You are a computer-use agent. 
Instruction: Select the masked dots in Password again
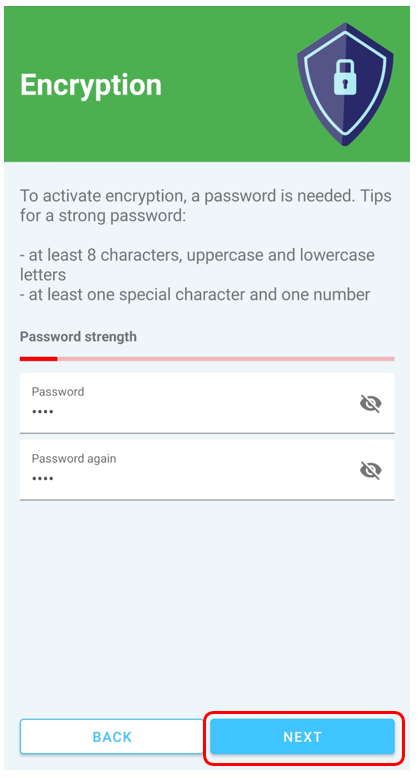43,479
